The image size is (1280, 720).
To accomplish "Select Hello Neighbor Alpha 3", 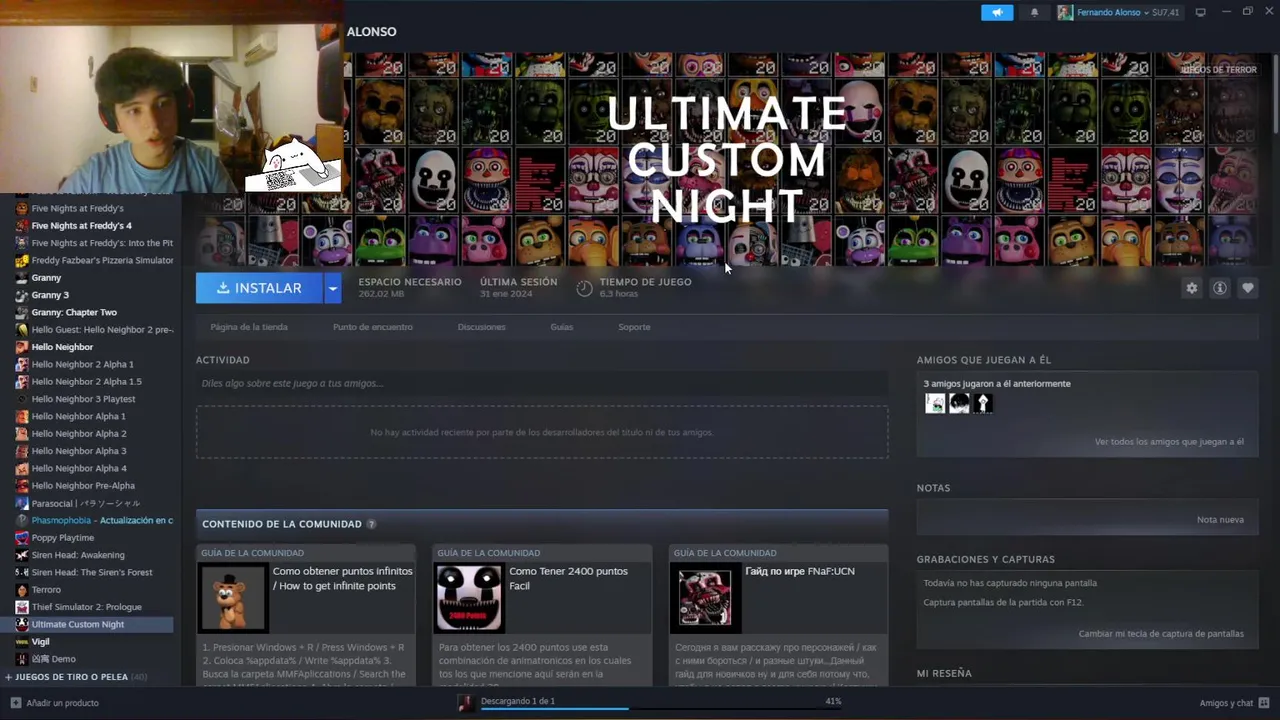I will [x=79, y=451].
